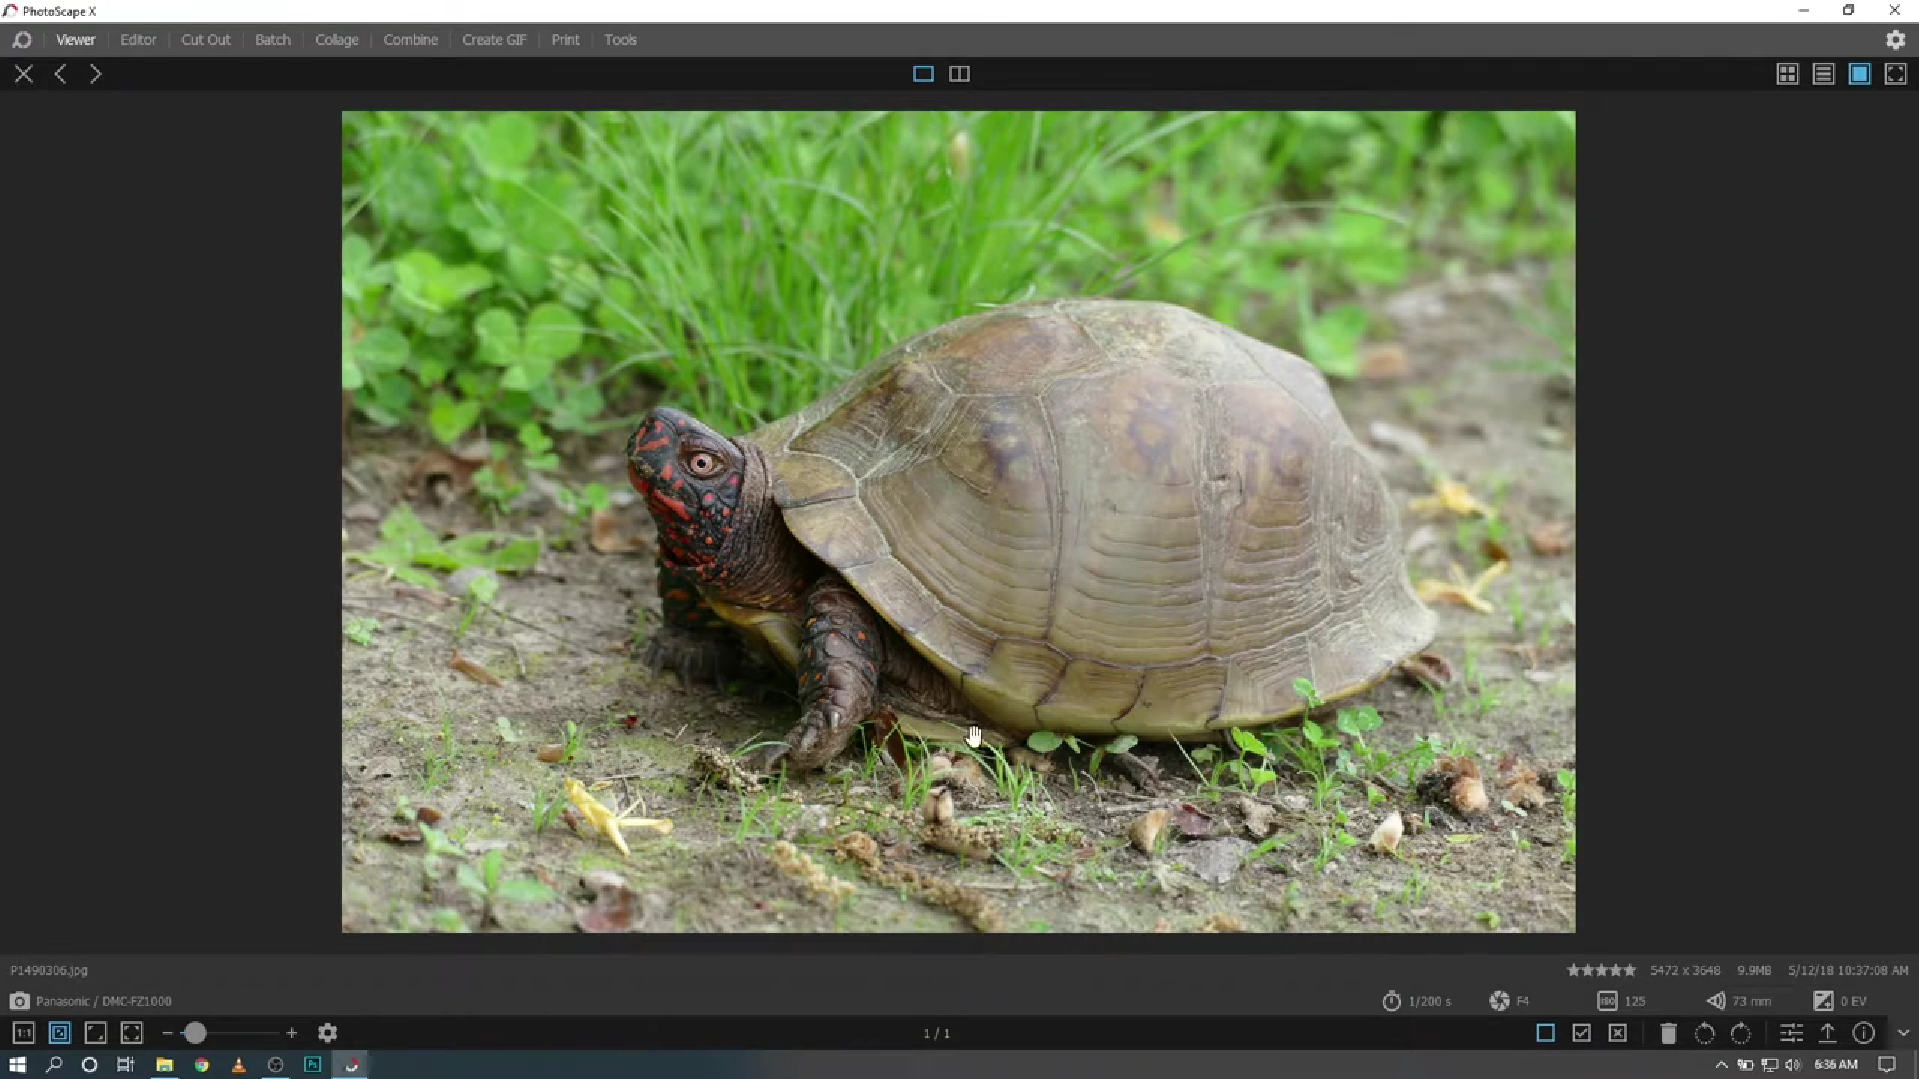Click the exposure compensation icon beside 0 EV

1823,1001
